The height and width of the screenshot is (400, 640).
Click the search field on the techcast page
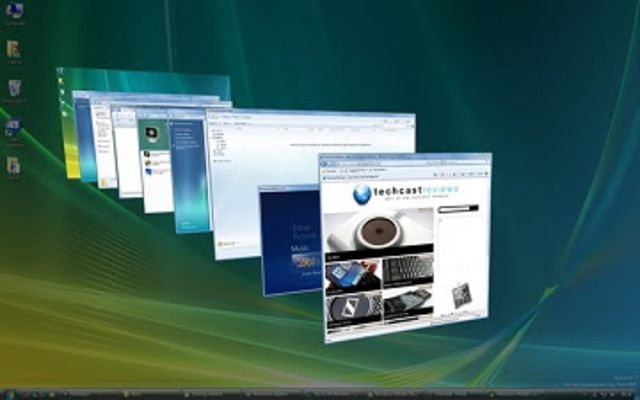[x=454, y=209]
